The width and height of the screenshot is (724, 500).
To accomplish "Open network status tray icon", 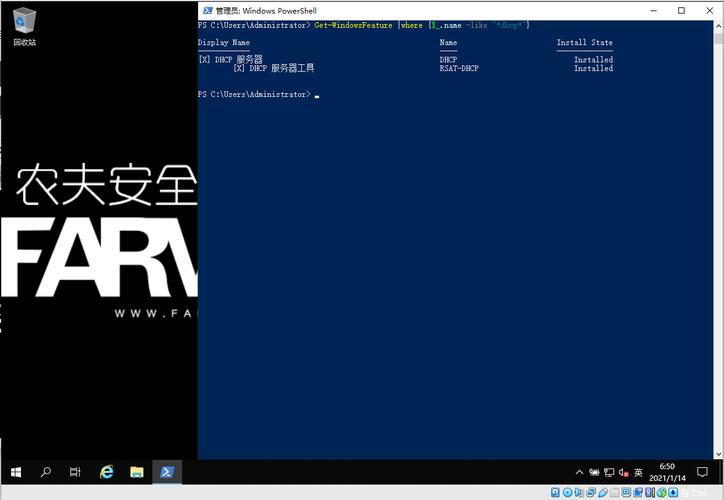I will [x=609, y=472].
